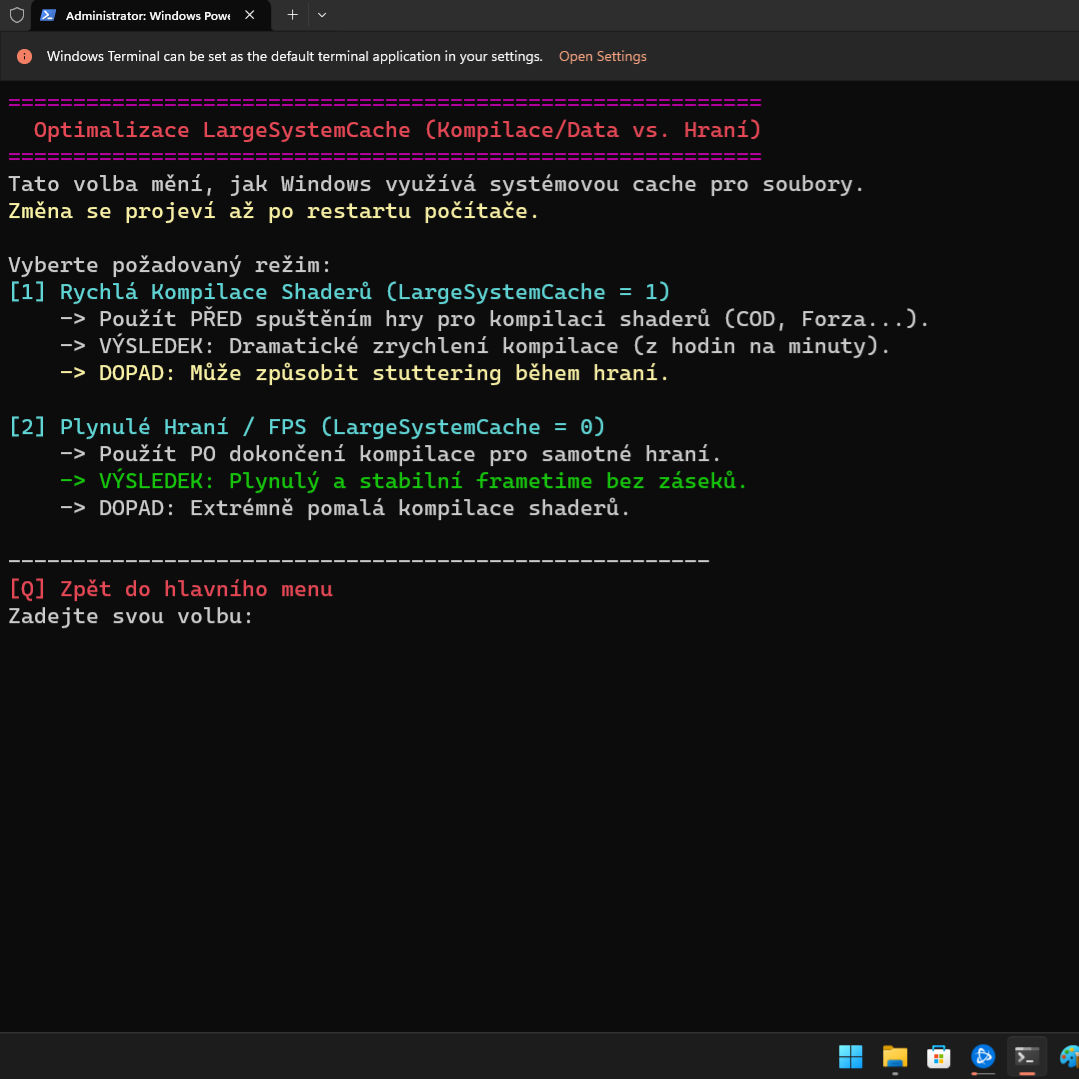Viewport: 1079px width, 1079px height.
Task: Click the 'Zadejte svou volbu:' input prompt
Action: [131, 616]
